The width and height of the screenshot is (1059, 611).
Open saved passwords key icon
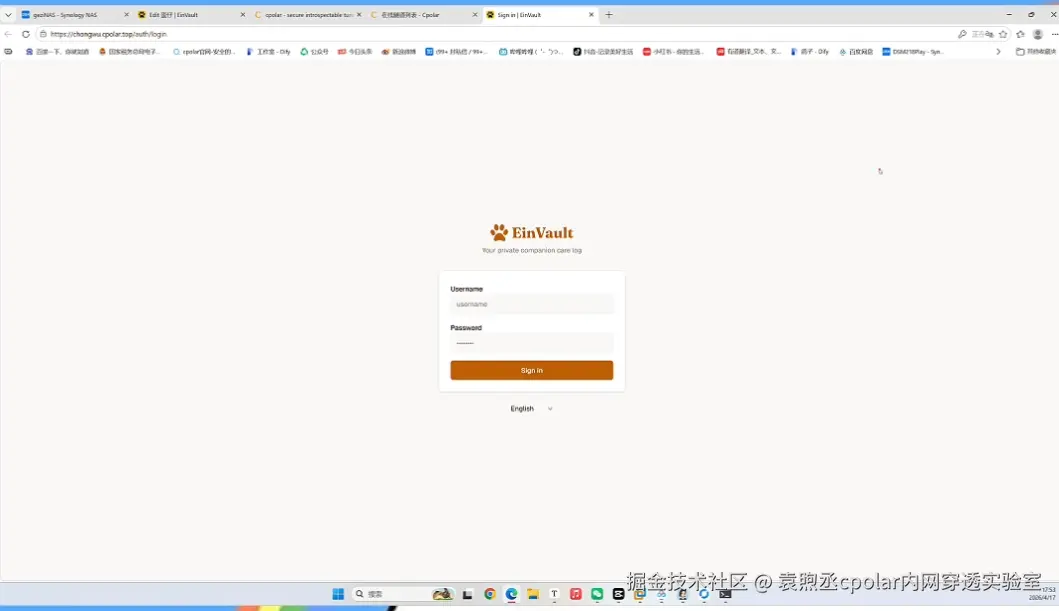click(x=962, y=34)
